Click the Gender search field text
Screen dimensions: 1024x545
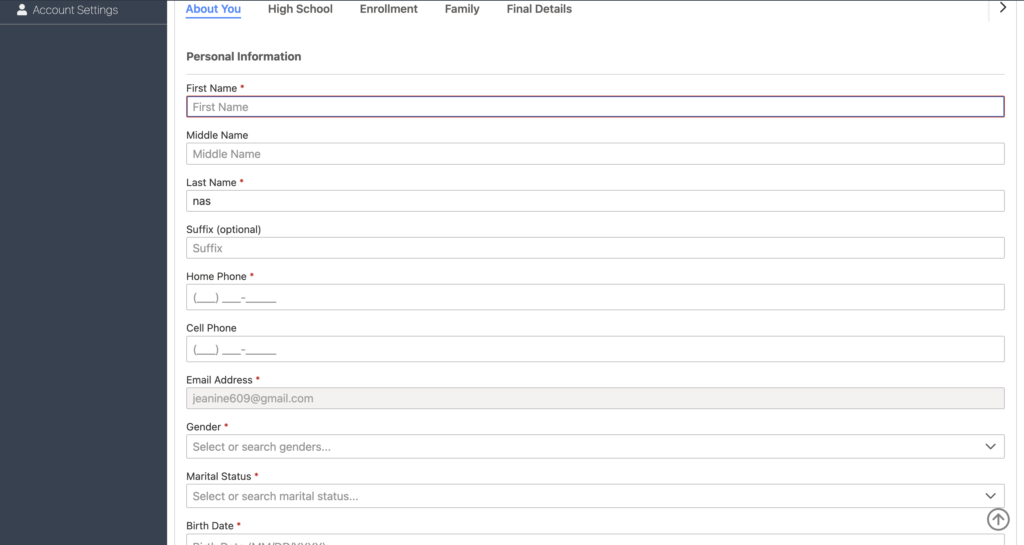262,447
